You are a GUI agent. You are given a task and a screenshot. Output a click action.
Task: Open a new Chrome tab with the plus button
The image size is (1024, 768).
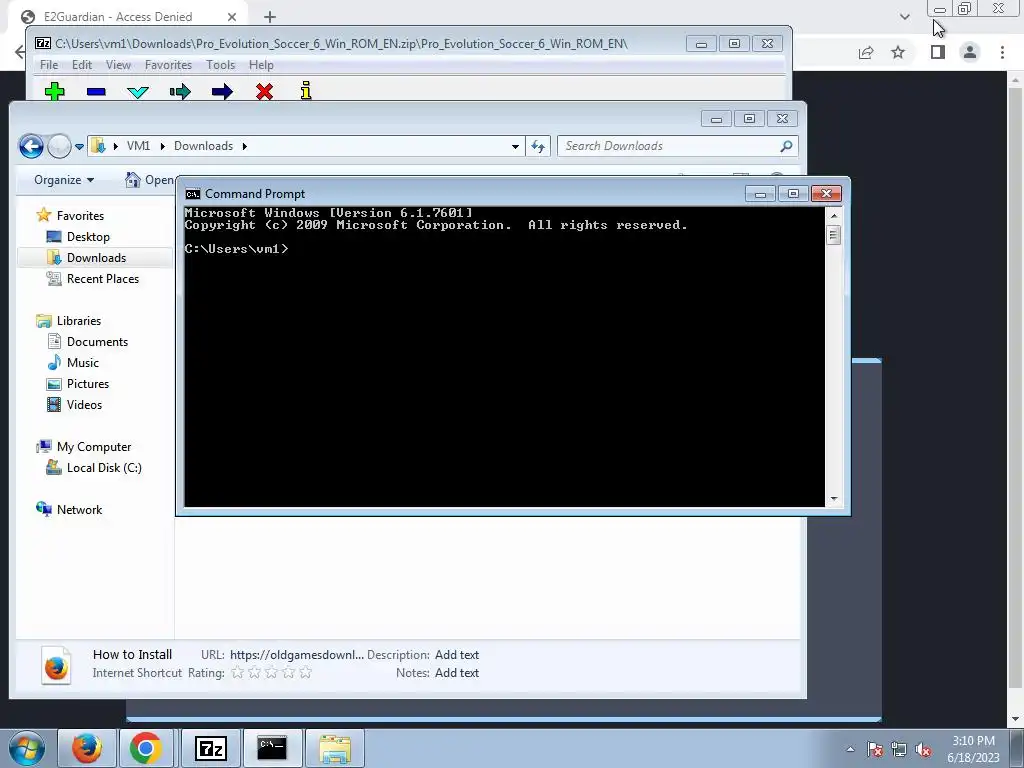pyautogui.click(x=270, y=18)
